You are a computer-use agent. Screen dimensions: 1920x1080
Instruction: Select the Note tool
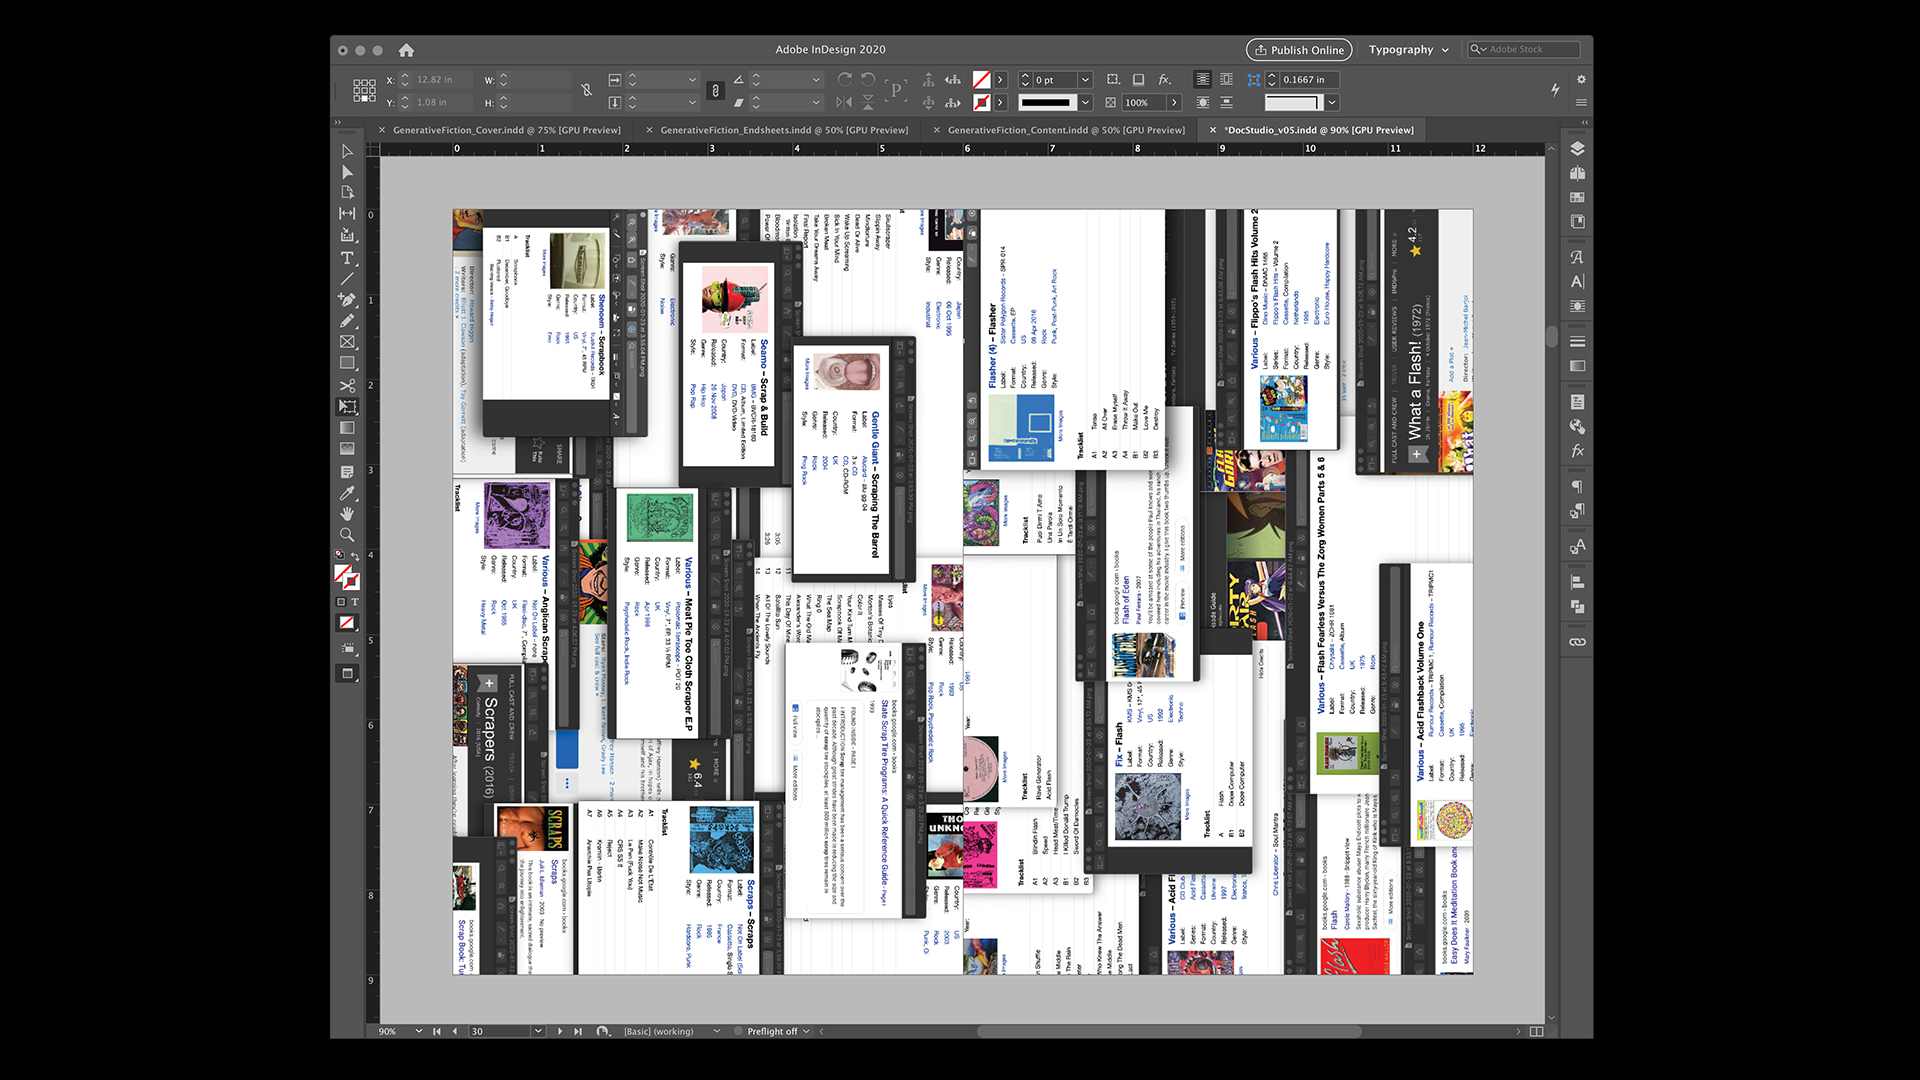[347, 472]
